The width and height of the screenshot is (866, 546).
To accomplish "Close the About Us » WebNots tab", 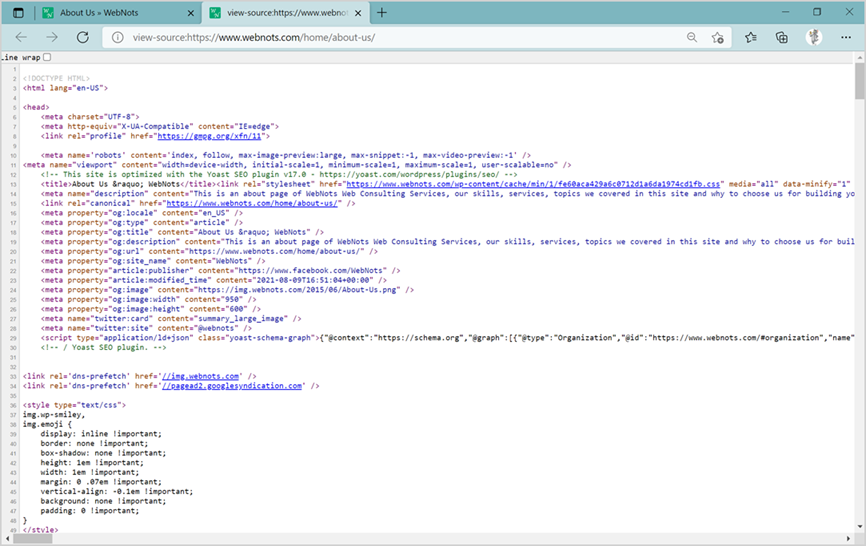I will click(x=189, y=13).
